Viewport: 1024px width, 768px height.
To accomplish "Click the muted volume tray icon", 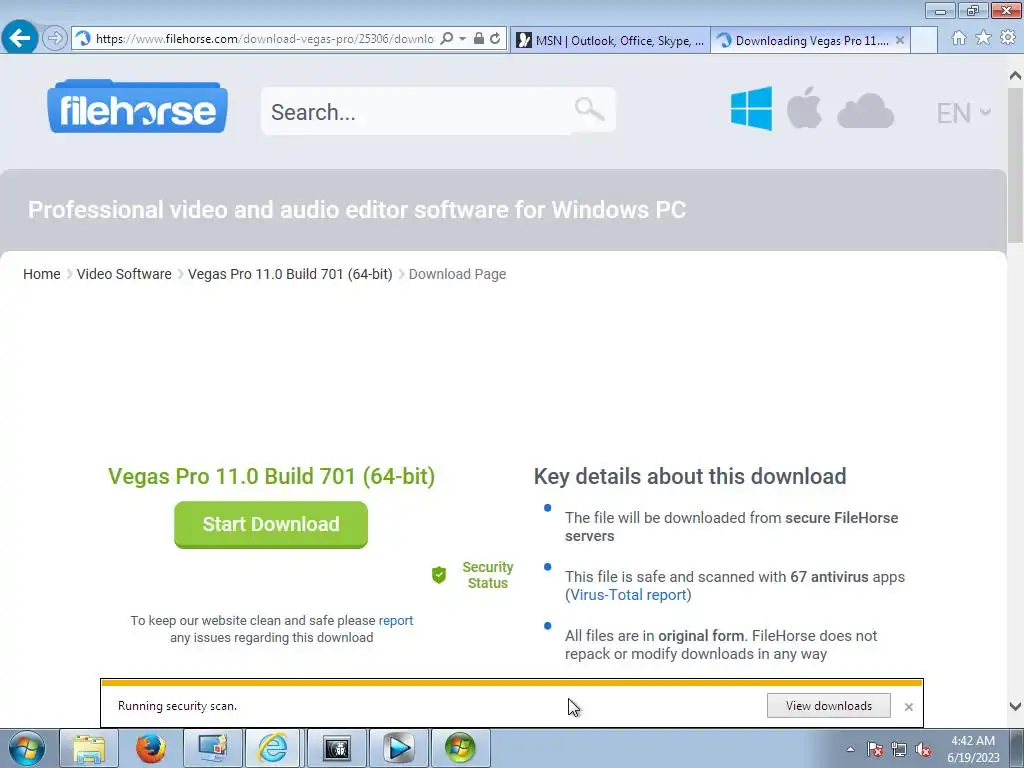I will tap(923, 750).
